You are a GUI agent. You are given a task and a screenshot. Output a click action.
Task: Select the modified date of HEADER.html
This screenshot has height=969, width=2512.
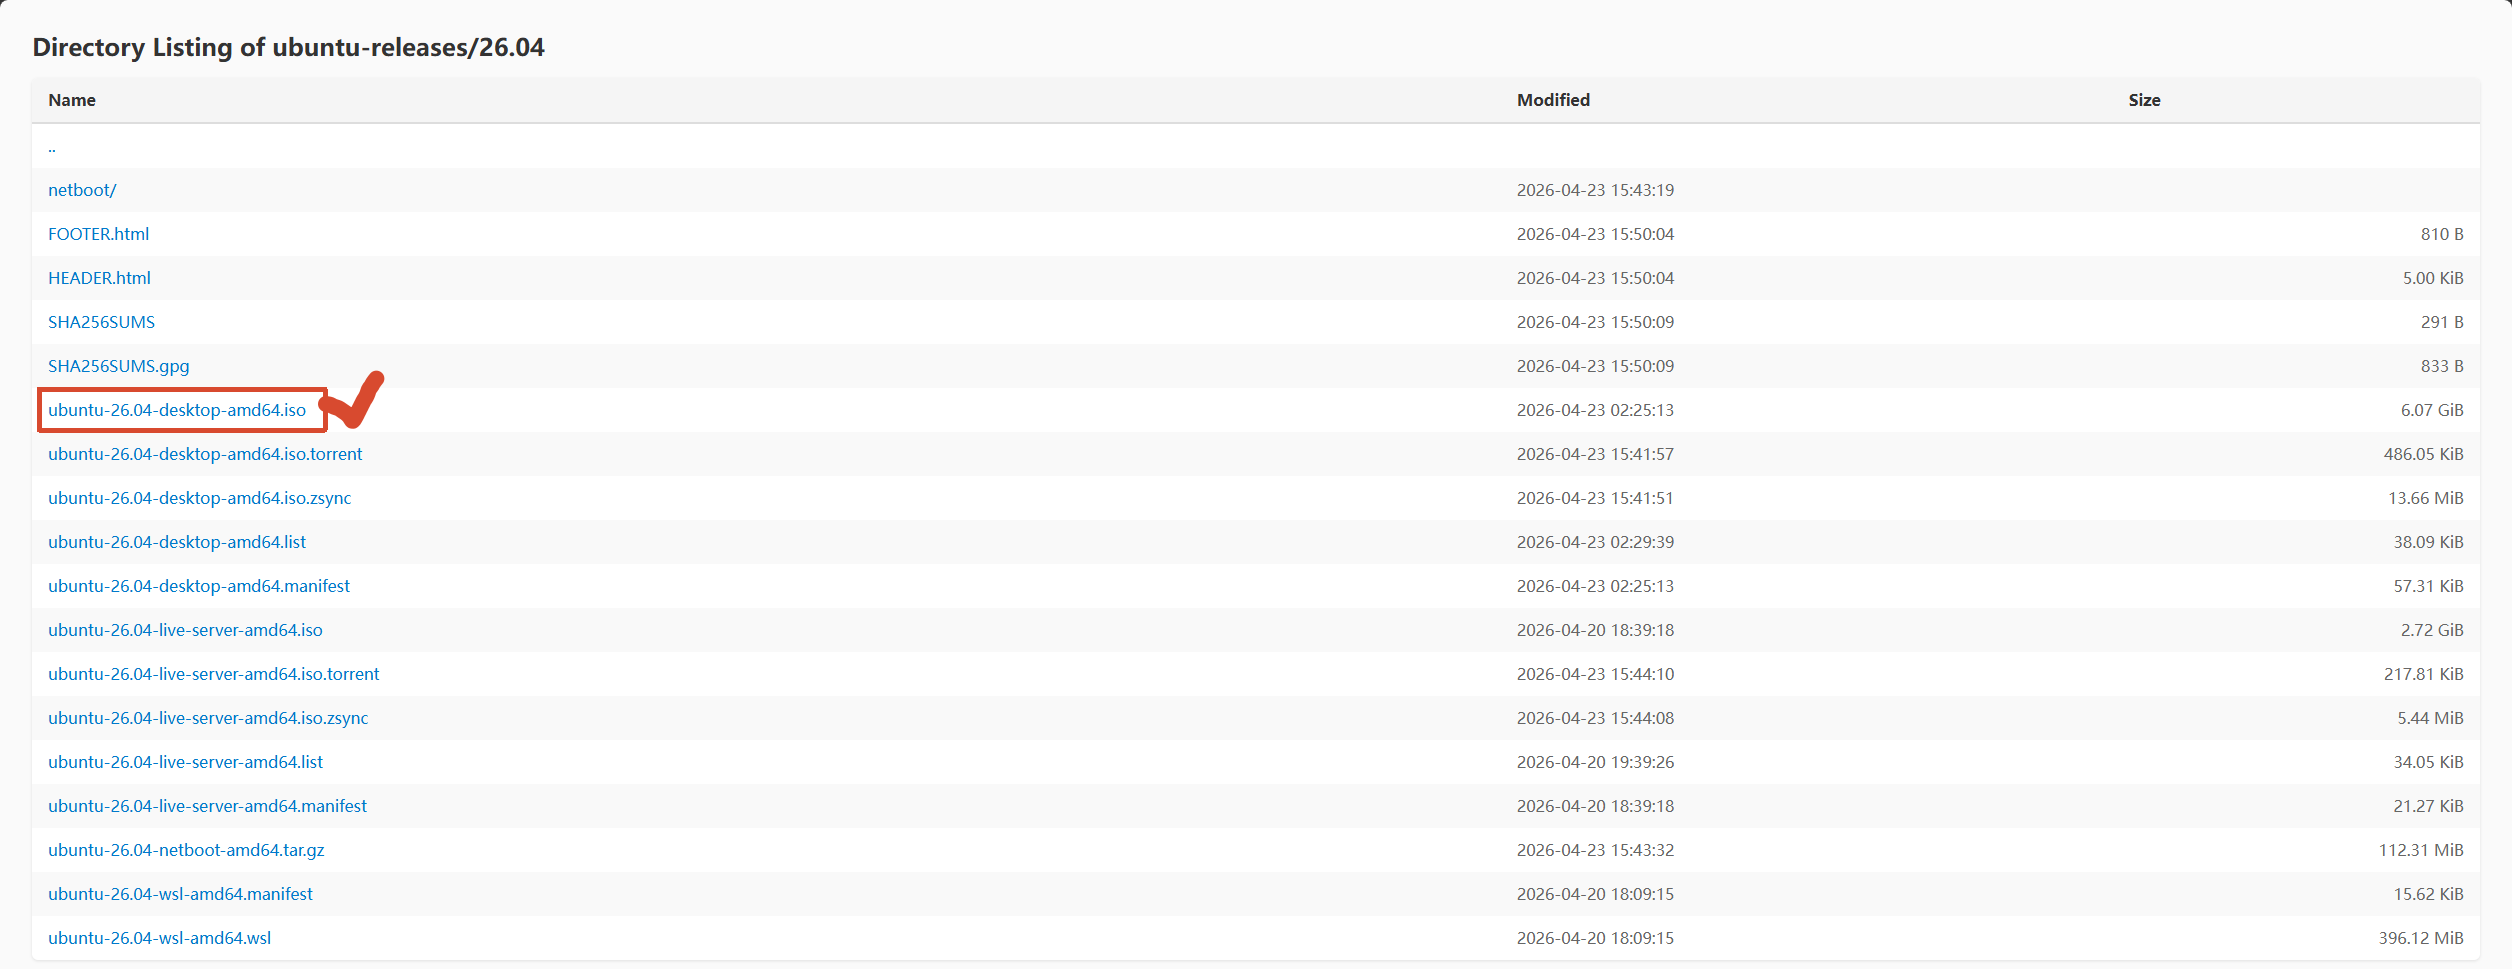(x=1595, y=278)
